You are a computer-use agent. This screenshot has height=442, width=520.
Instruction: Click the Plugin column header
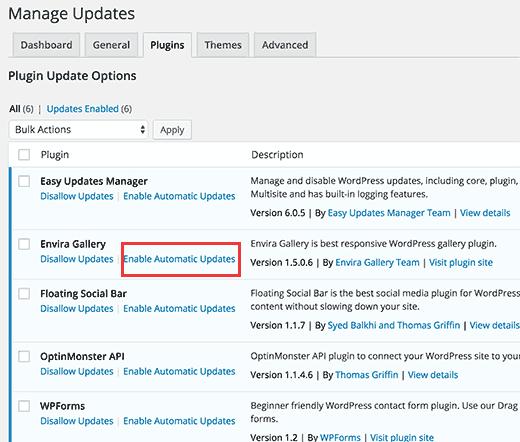click(x=55, y=155)
